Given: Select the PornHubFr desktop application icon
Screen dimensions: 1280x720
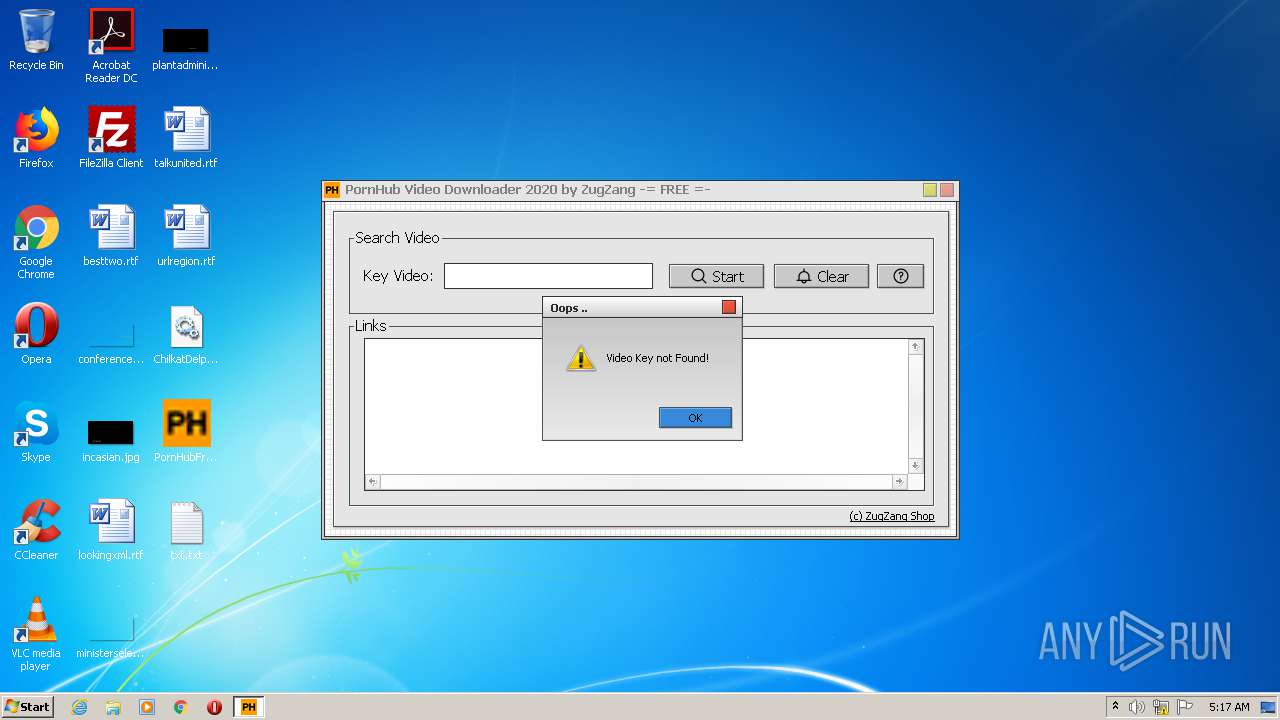Looking at the screenshot, I should point(186,432).
